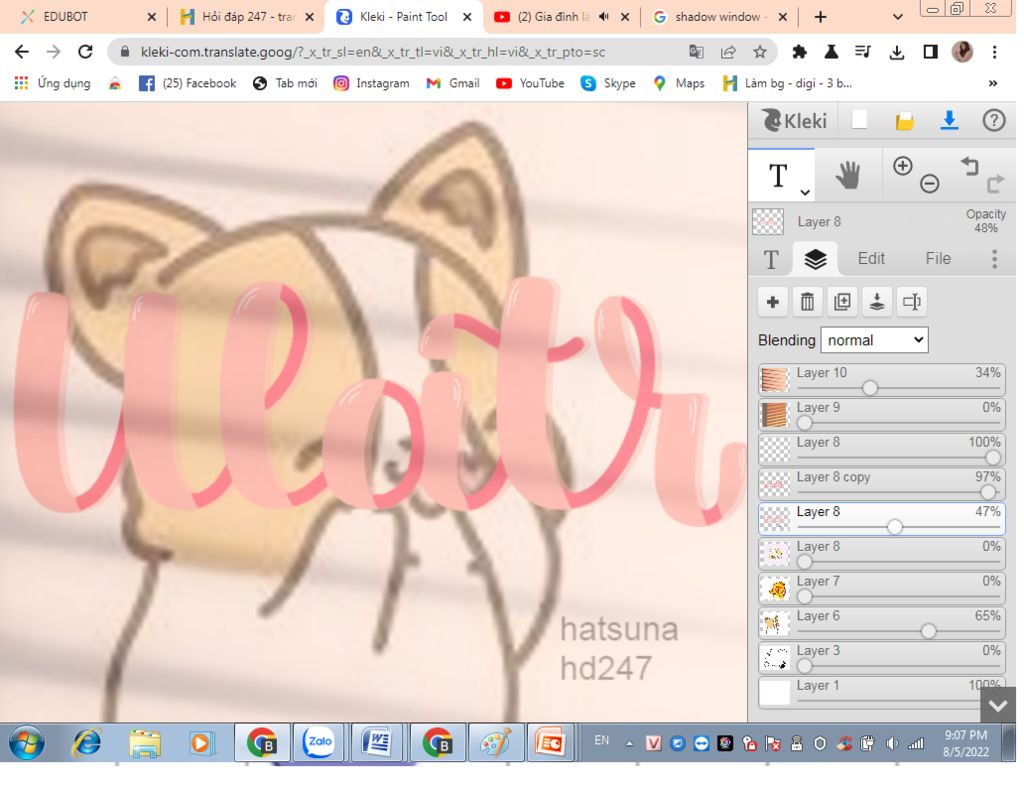Open the Blending mode dropdown
This screenshot has width=1024, height=790.
[x=874, y=340]
